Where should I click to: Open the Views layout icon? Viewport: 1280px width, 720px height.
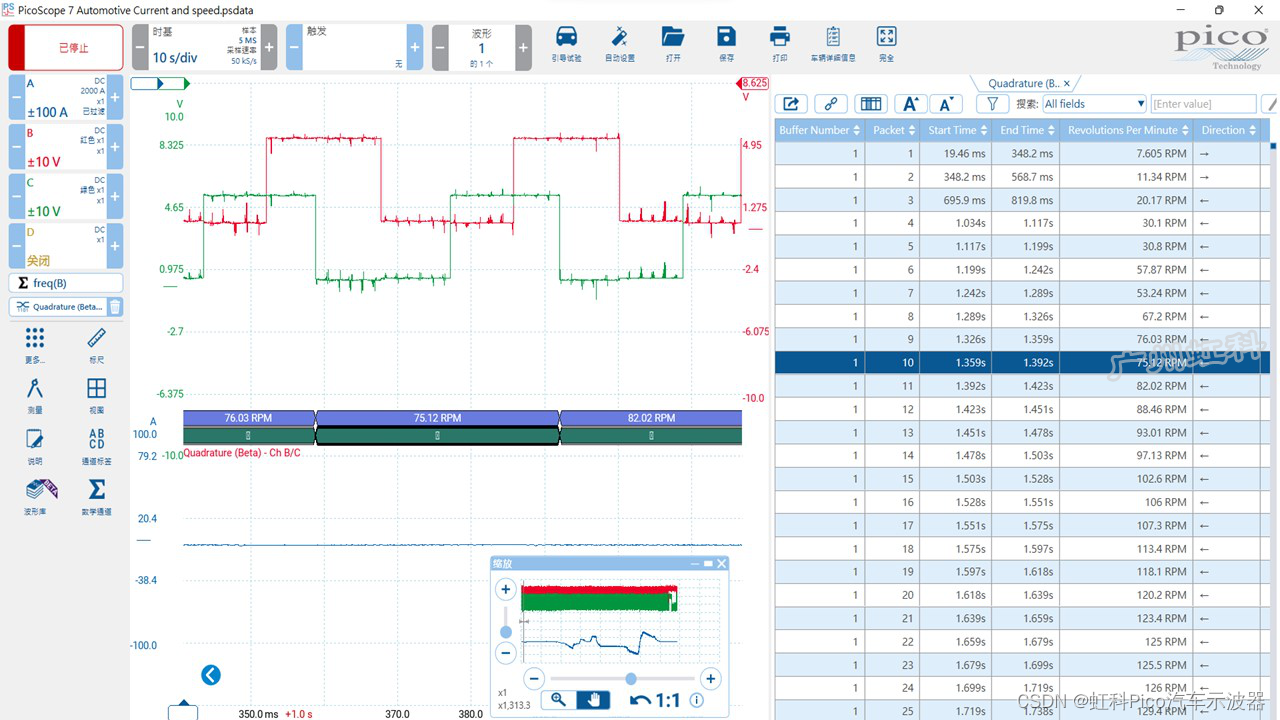click(97, 388)
